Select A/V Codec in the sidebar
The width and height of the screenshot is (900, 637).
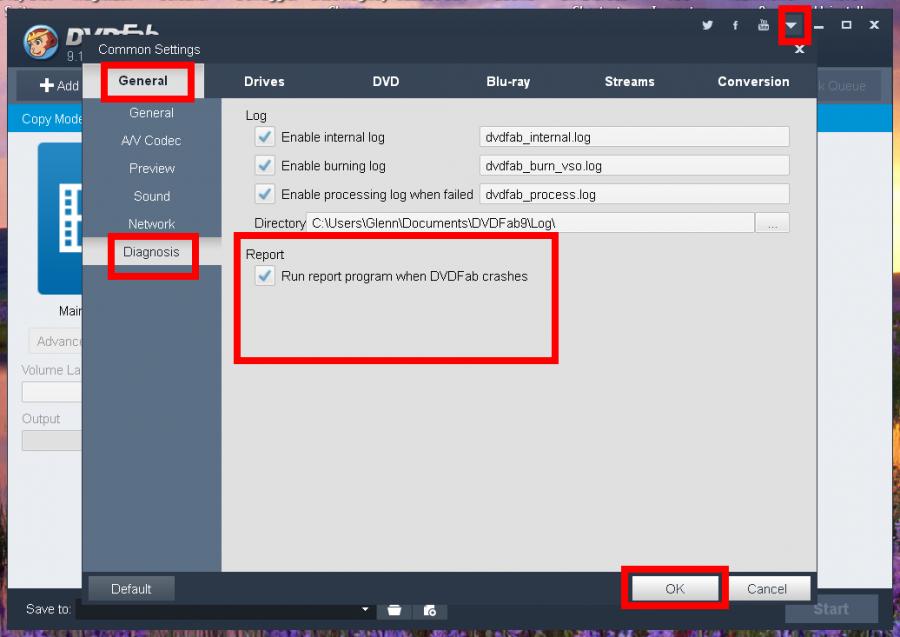click(152, 141)
